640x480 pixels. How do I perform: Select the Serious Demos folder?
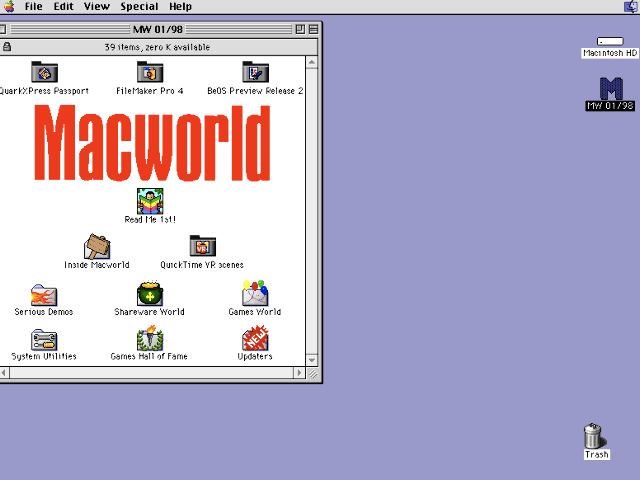point(44,295)
